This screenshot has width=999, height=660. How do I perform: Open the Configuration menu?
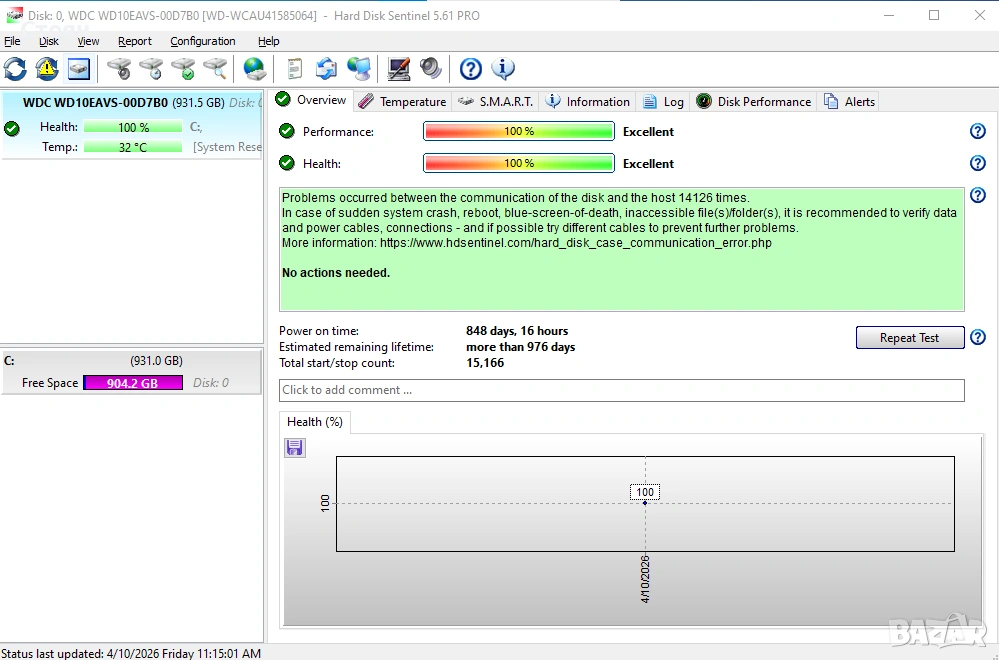(x=203, y=41)
